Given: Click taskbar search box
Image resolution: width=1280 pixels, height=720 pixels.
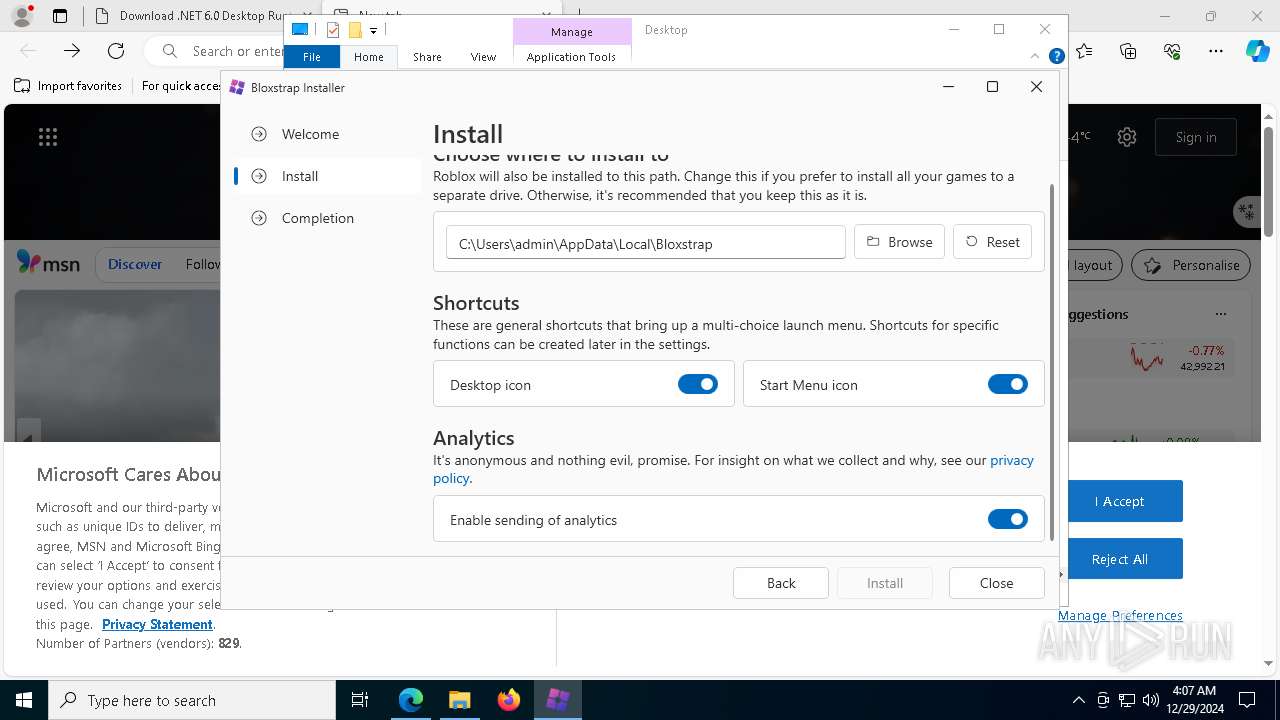Looking at the screenshot, I should [x=192, y=700].
